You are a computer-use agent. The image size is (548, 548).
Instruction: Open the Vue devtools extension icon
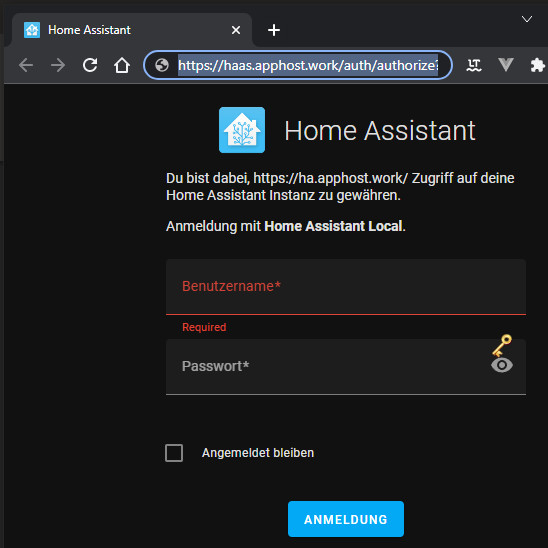tap(506, 65)
